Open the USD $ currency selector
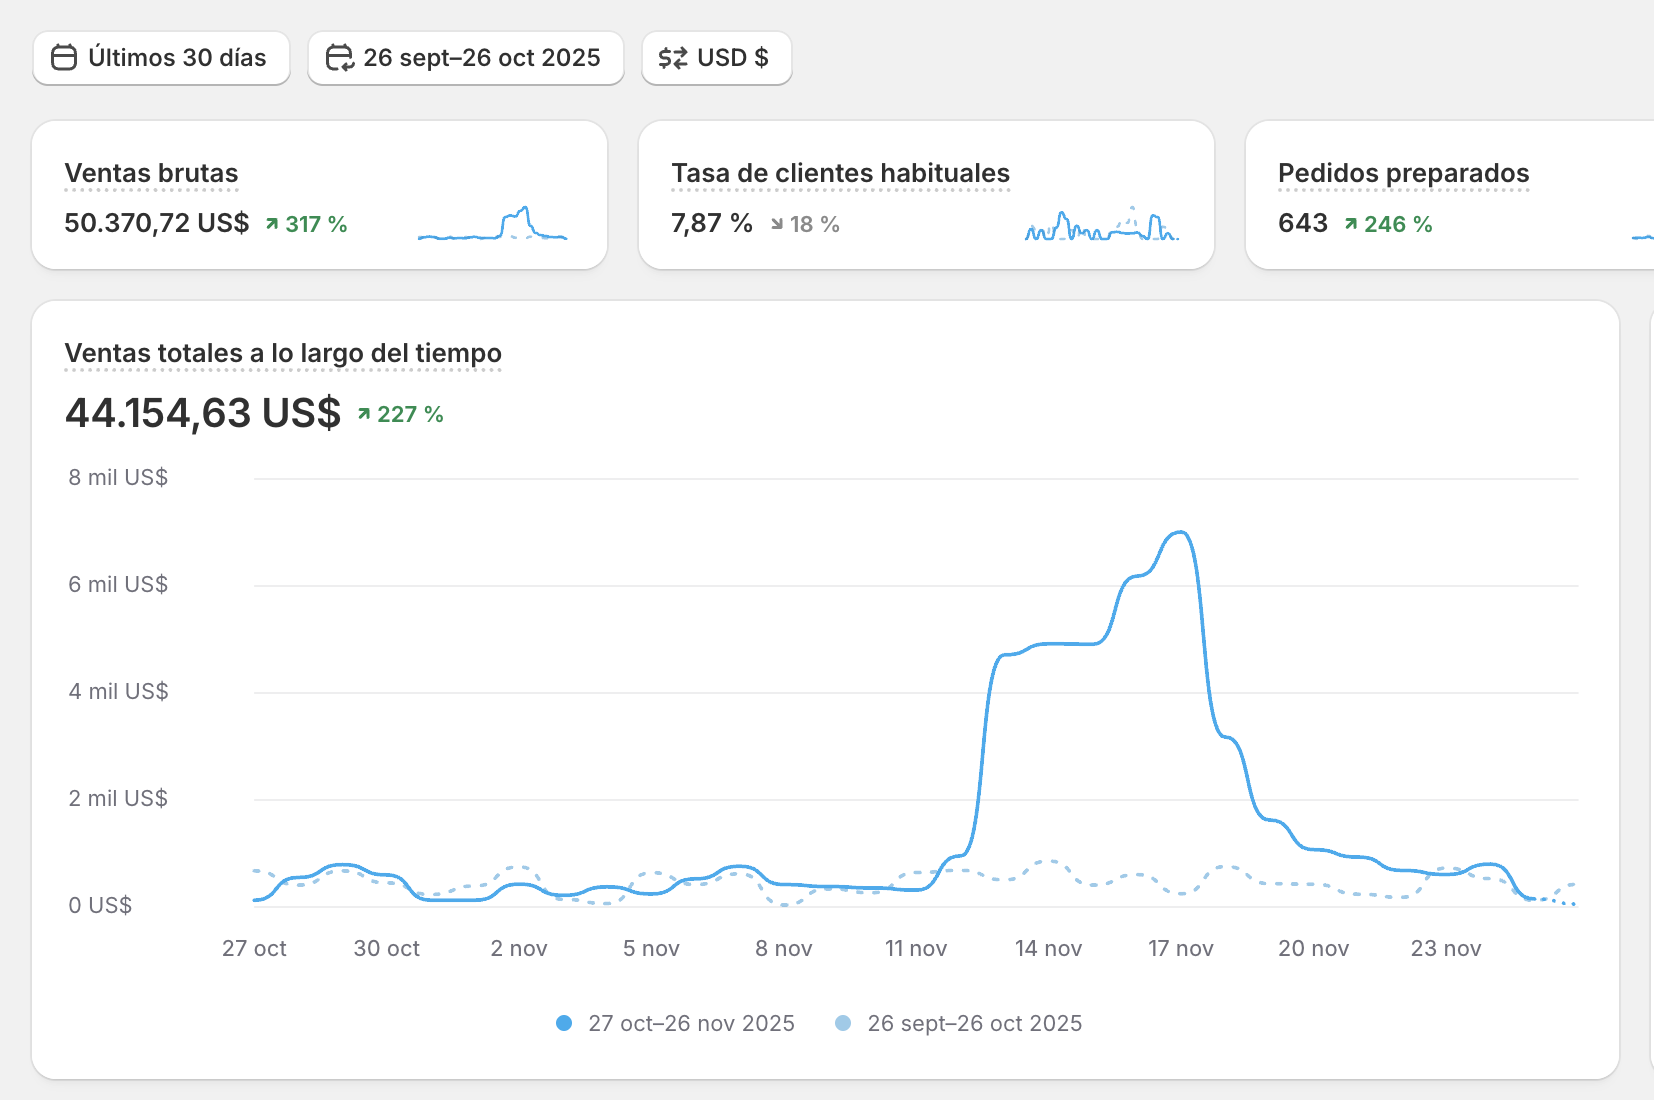Image resolution: width=1654 pixels, height=1100 pixels. point(717,58)
